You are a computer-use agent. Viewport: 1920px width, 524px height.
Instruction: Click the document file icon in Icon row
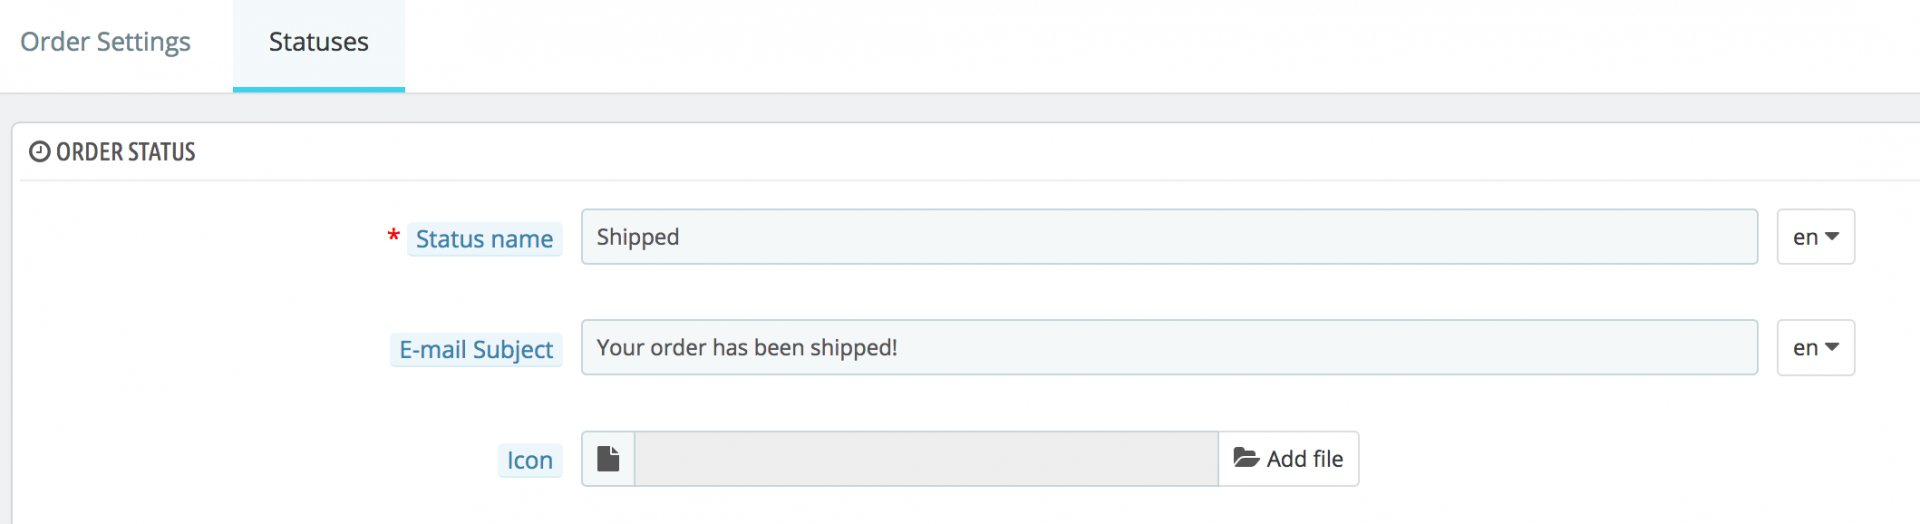[608, 459]
